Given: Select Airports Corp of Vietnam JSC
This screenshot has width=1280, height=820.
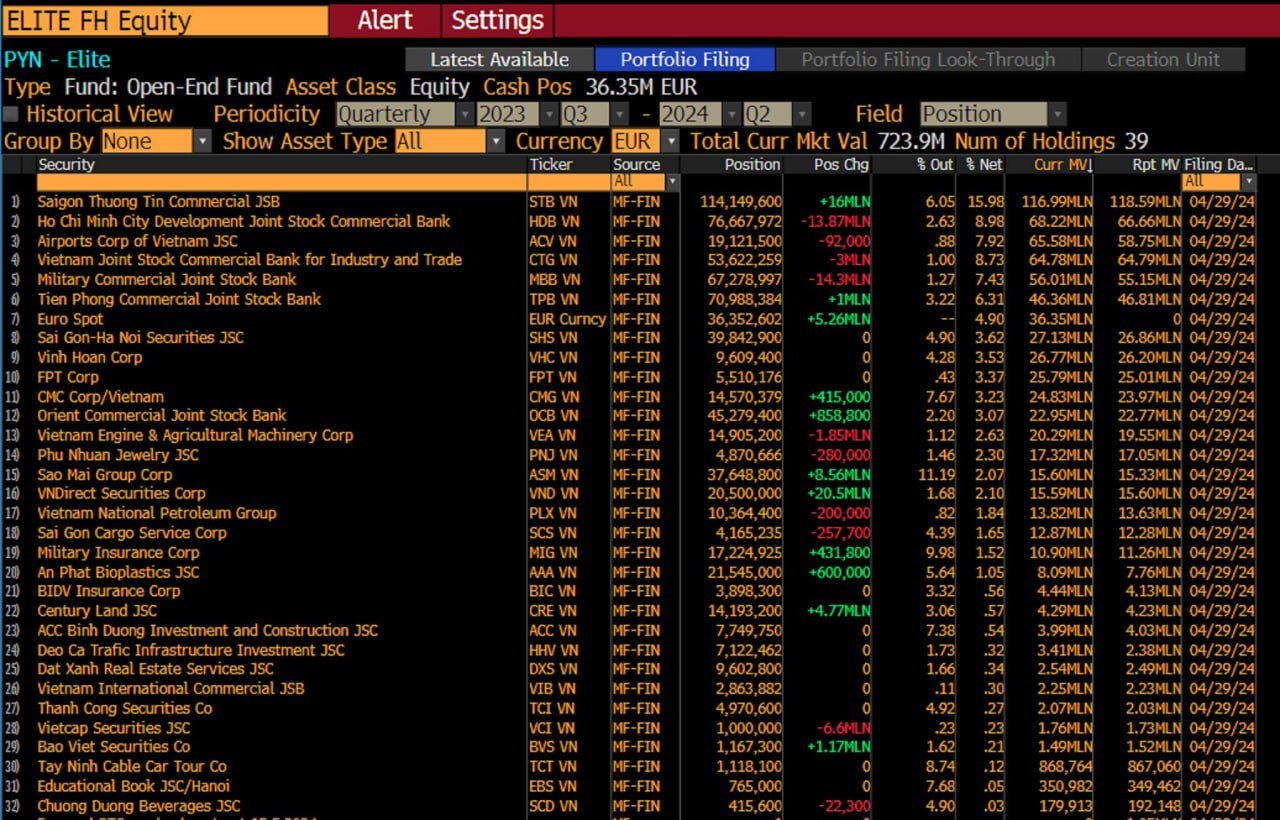Looking at the screenshot, I should point(137,241).
